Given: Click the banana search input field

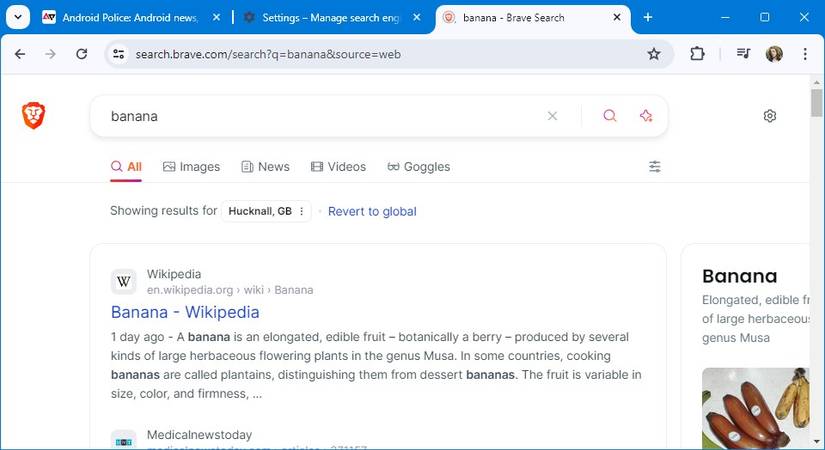Looking at the screenshot, I should tap(320, 116).
